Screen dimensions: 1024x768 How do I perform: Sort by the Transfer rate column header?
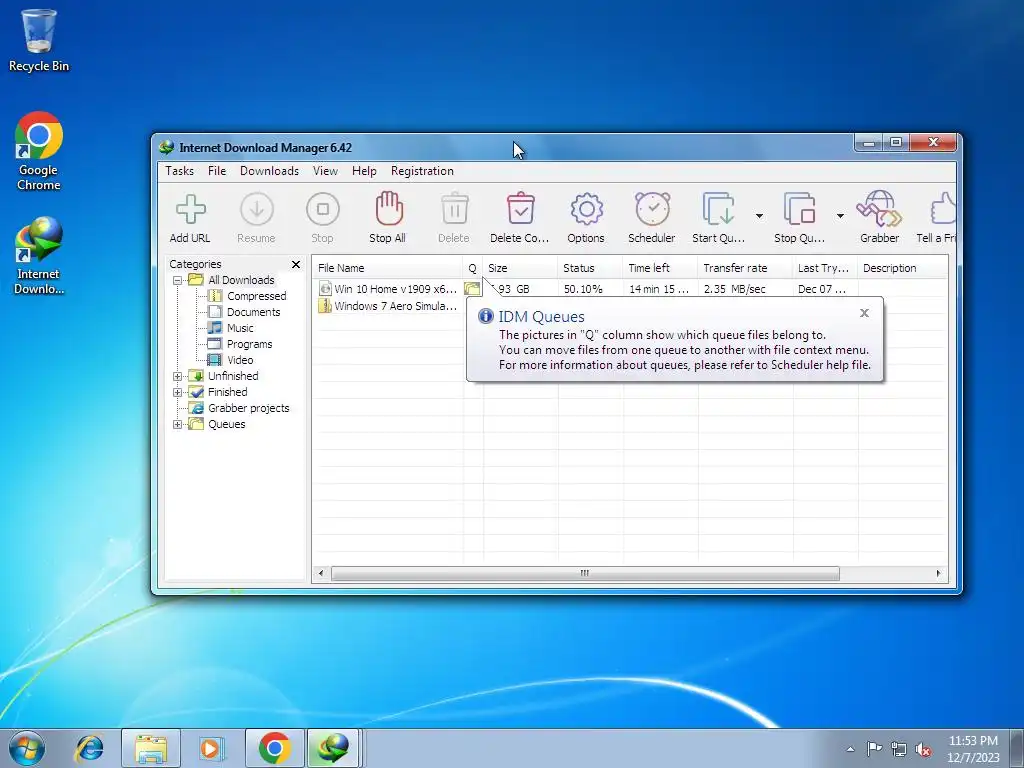(745, 268)
